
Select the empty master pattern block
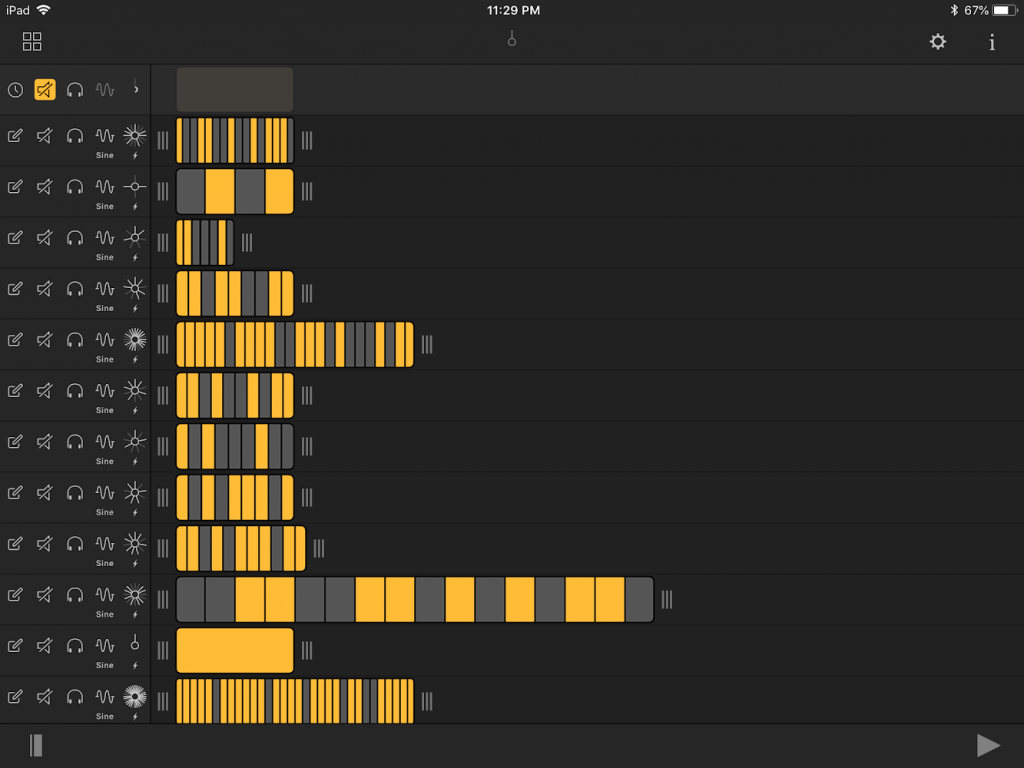click(x=235, y=89)
